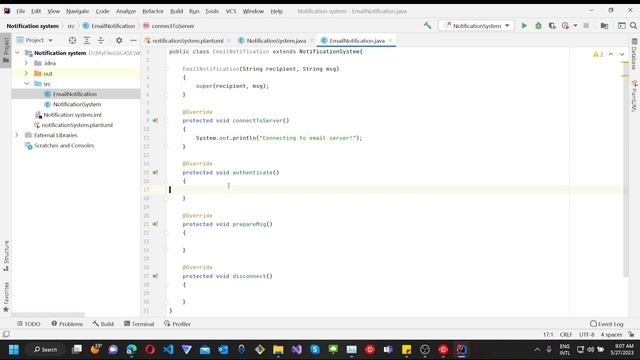Click override gutter icon beside disconnect
640x360 pixels.
(155, 276)
